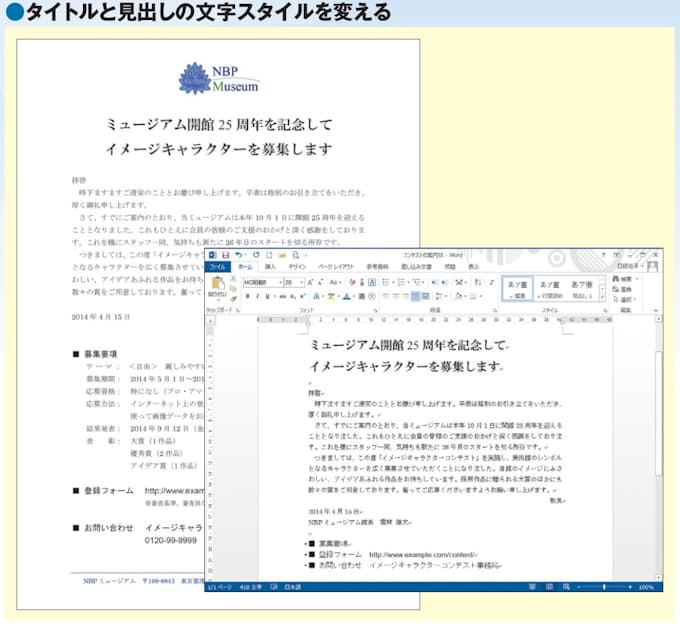The image size is (680, 625).
Task: Open the font size dropdown
Action: coord(303,283)
